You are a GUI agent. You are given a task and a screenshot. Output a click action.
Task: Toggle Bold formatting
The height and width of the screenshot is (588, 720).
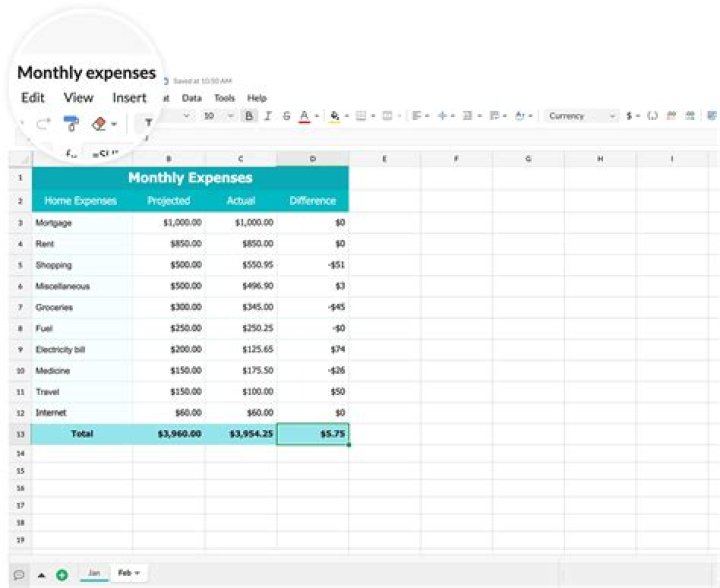[249, 116]
